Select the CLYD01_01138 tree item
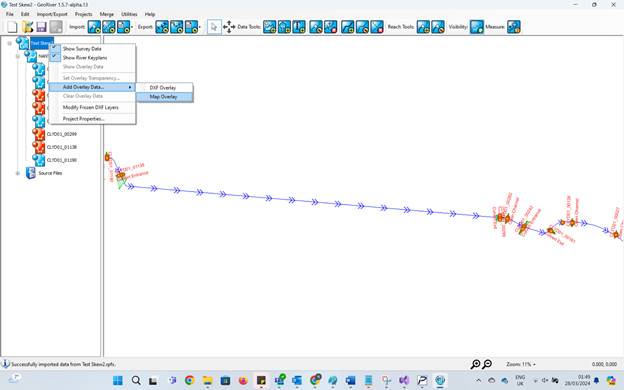Image resolution: width=624 pixels, height=390 pixels. [62, 147]
